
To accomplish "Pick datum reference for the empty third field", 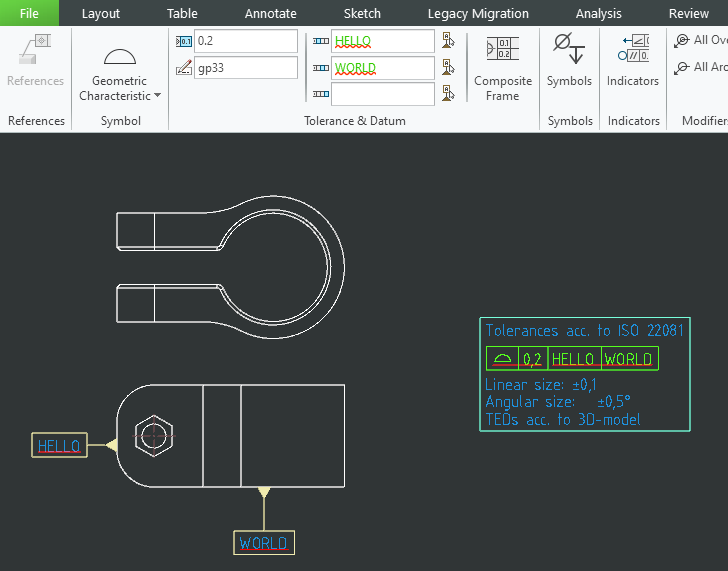I will tap(448, 94).
